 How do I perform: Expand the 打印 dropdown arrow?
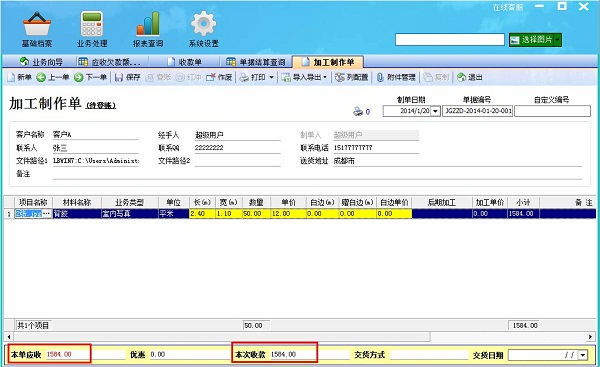[x=271, y=77]
